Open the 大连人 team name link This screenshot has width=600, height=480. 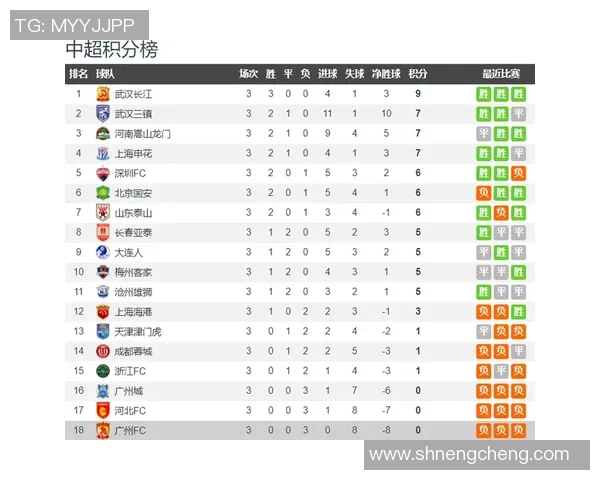(x=129, y=252)
